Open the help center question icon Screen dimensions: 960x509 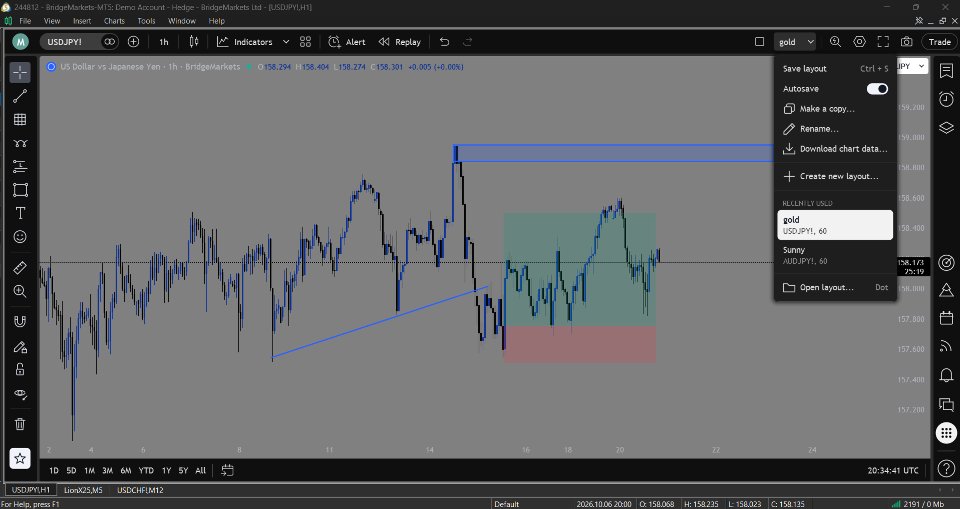coord(946,470)
